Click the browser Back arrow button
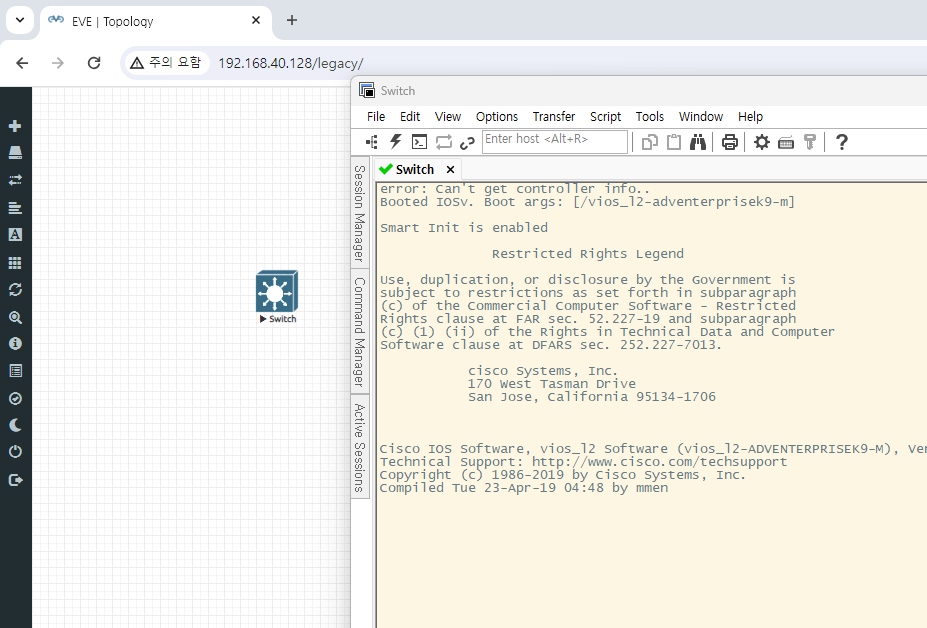Image resolution: width=927 pixels, height=628 pixels. pyautogui.click(x=22, y=63)
